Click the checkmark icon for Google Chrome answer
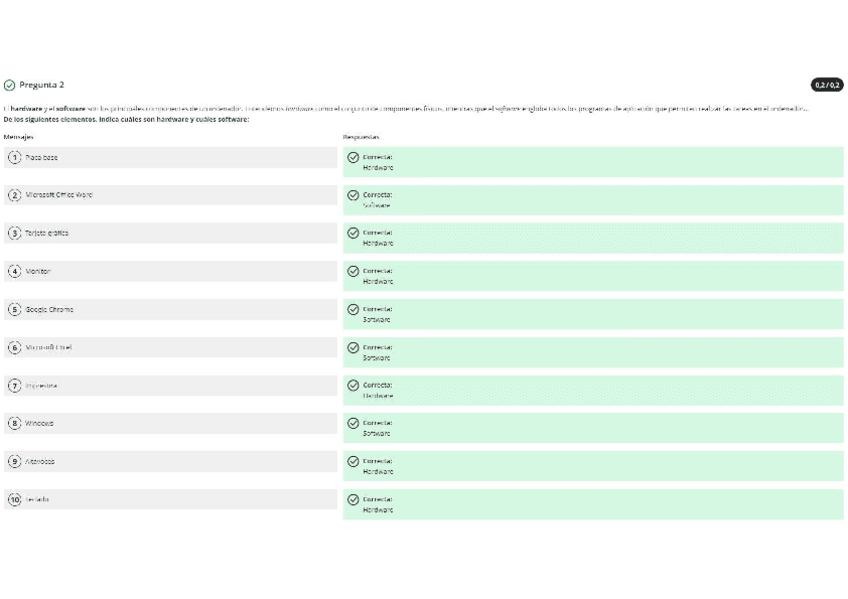The height and width of the screenshot is (599, 848). (x=353, y=309)
